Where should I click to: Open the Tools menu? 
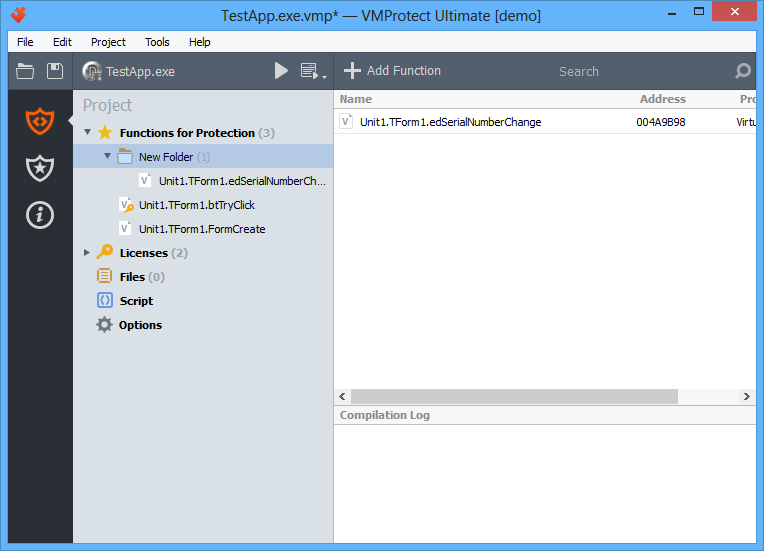(x=157, y=42)
